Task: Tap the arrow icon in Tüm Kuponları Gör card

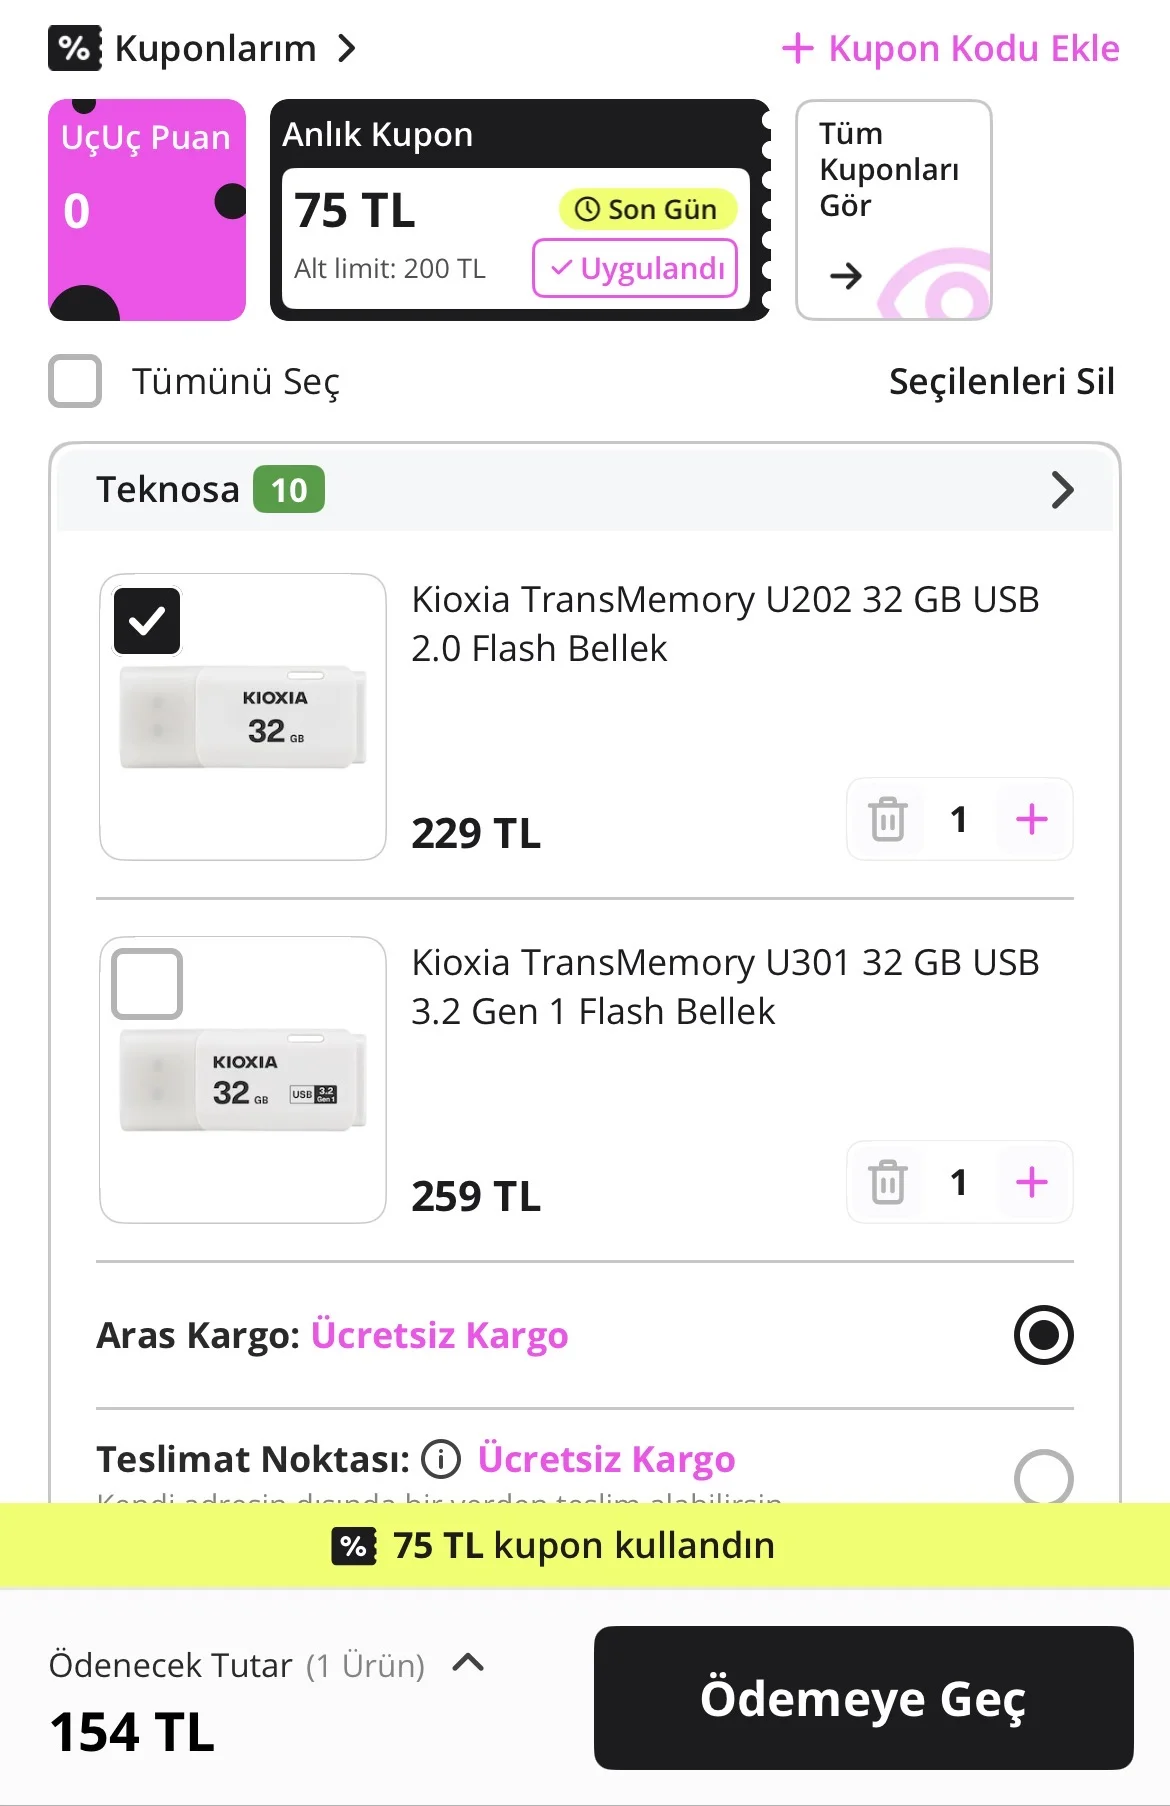Action: pos(846,275)
